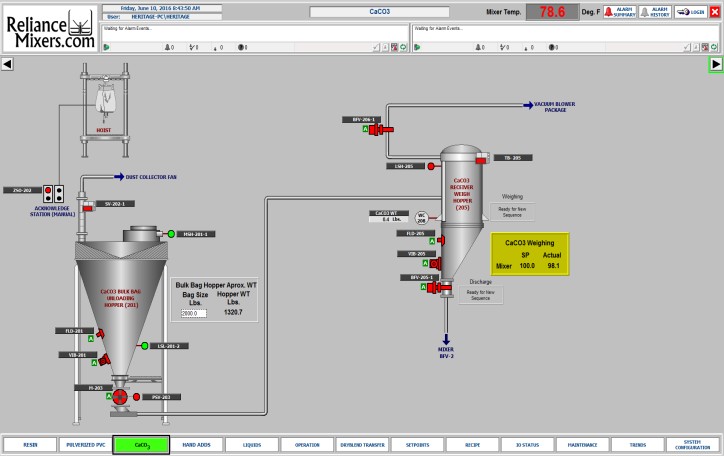The width and height of the screenshot is (724, 456).
Task: Click the TB-205 device on receiver hopper
Action: [x=481, y=158]
